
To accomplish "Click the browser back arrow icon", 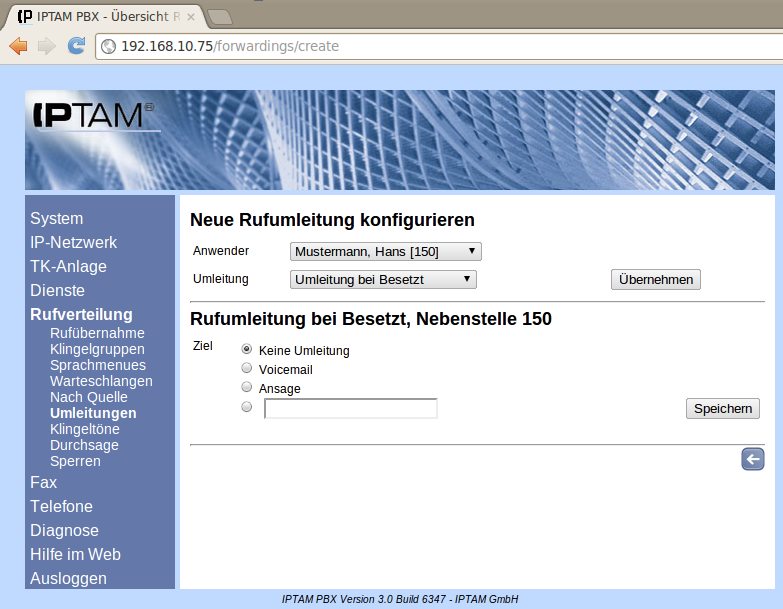I will coord(18,46).
